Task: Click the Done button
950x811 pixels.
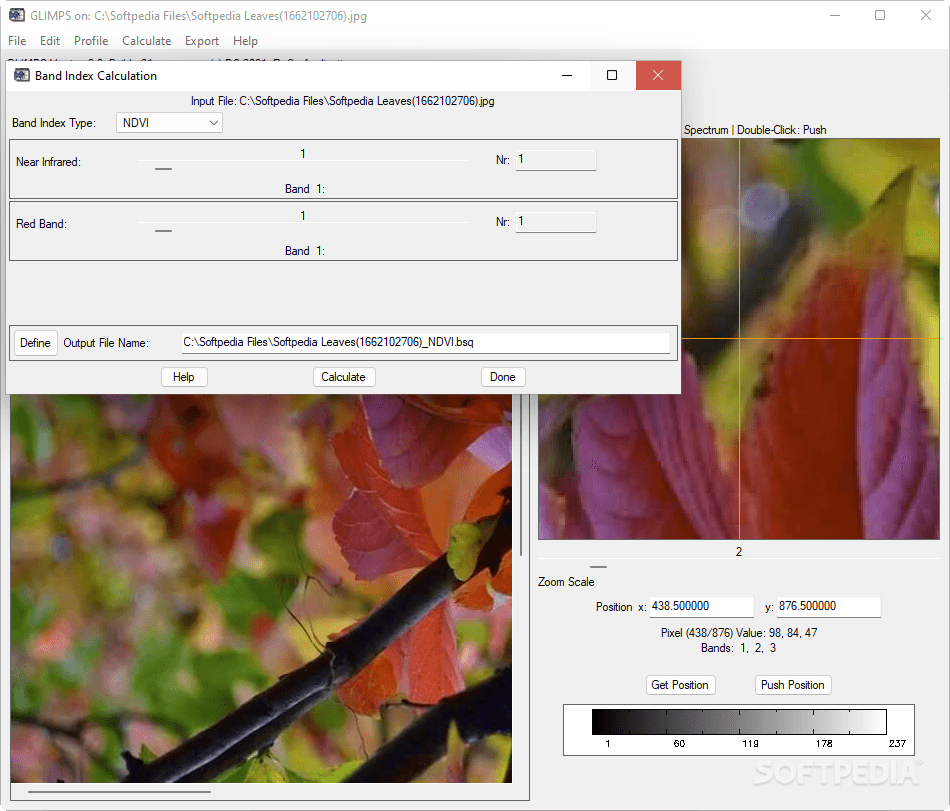Action: 503,377
